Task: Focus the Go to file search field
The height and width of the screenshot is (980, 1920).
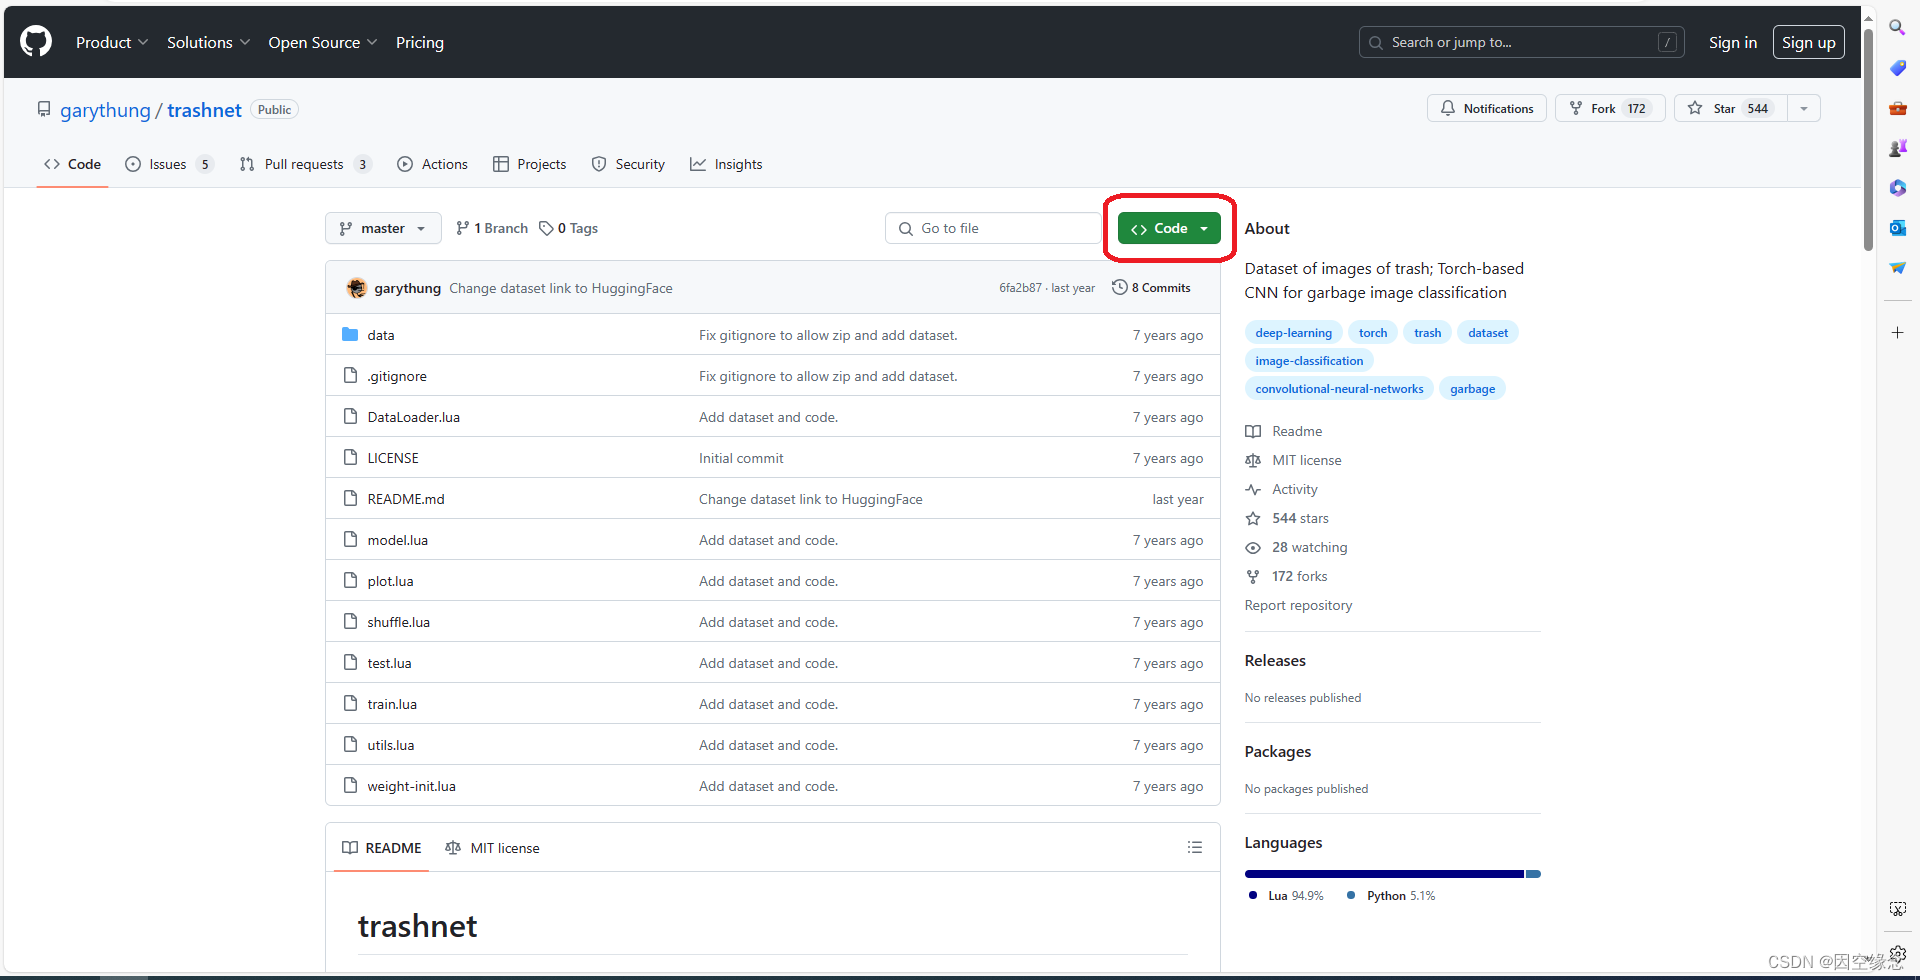Action: [x=993, y=228]
